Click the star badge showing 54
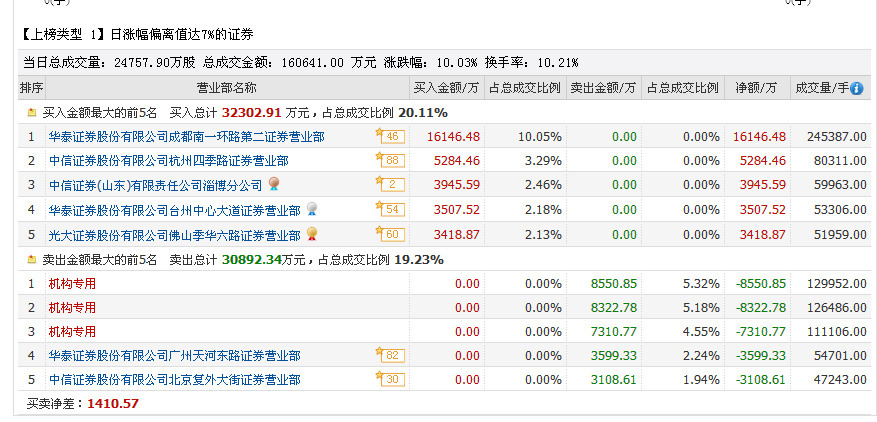The height and width of the screenshot is (422, 877). click(390, 209)
